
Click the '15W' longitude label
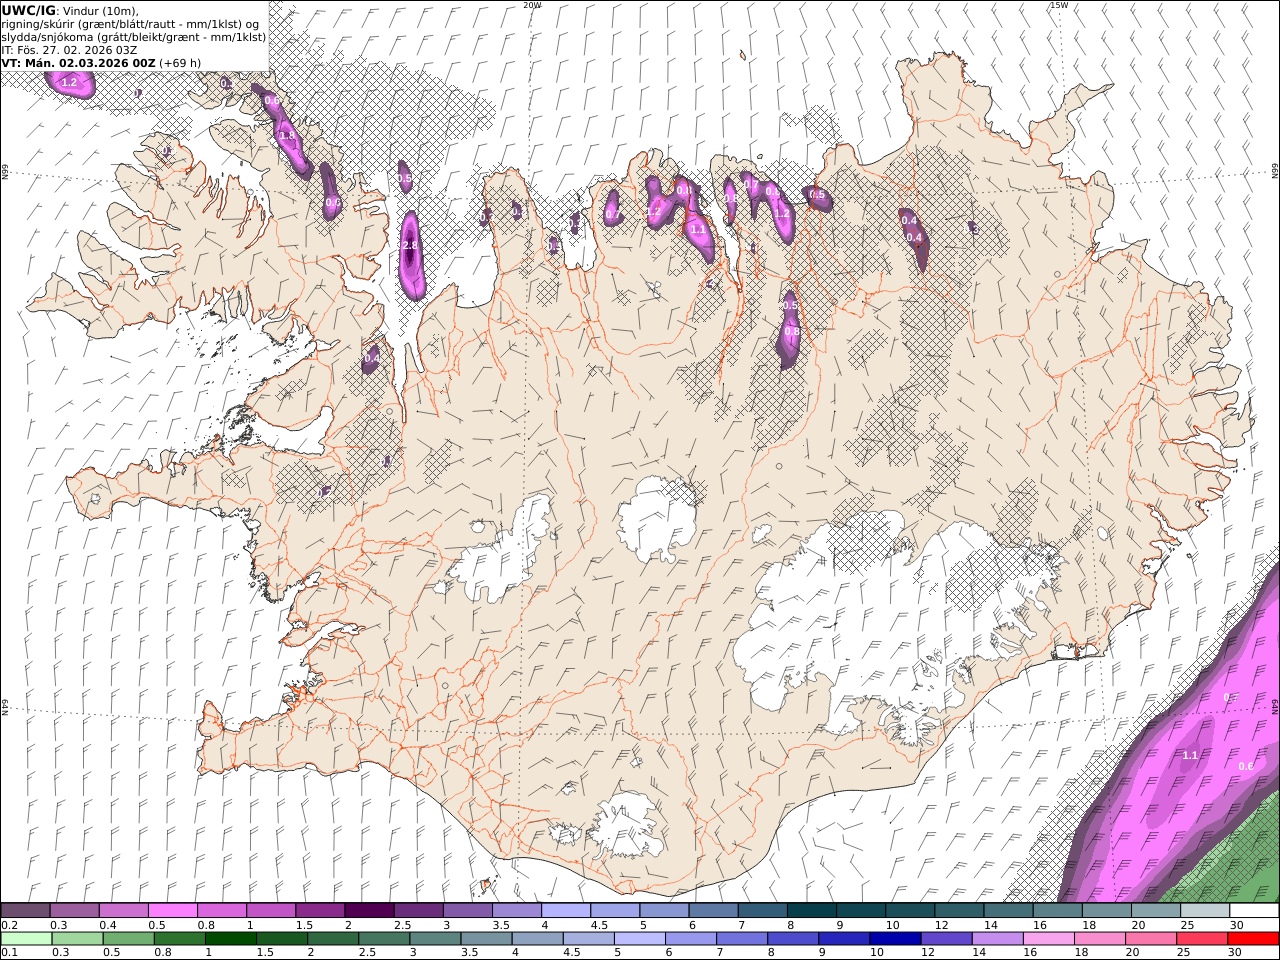coord(1058,5)
